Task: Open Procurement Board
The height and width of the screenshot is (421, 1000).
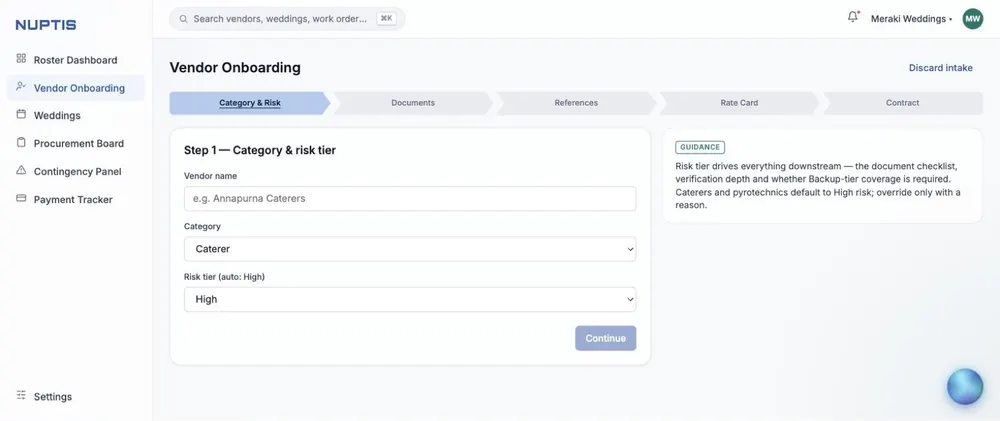Action: [75, 144]
